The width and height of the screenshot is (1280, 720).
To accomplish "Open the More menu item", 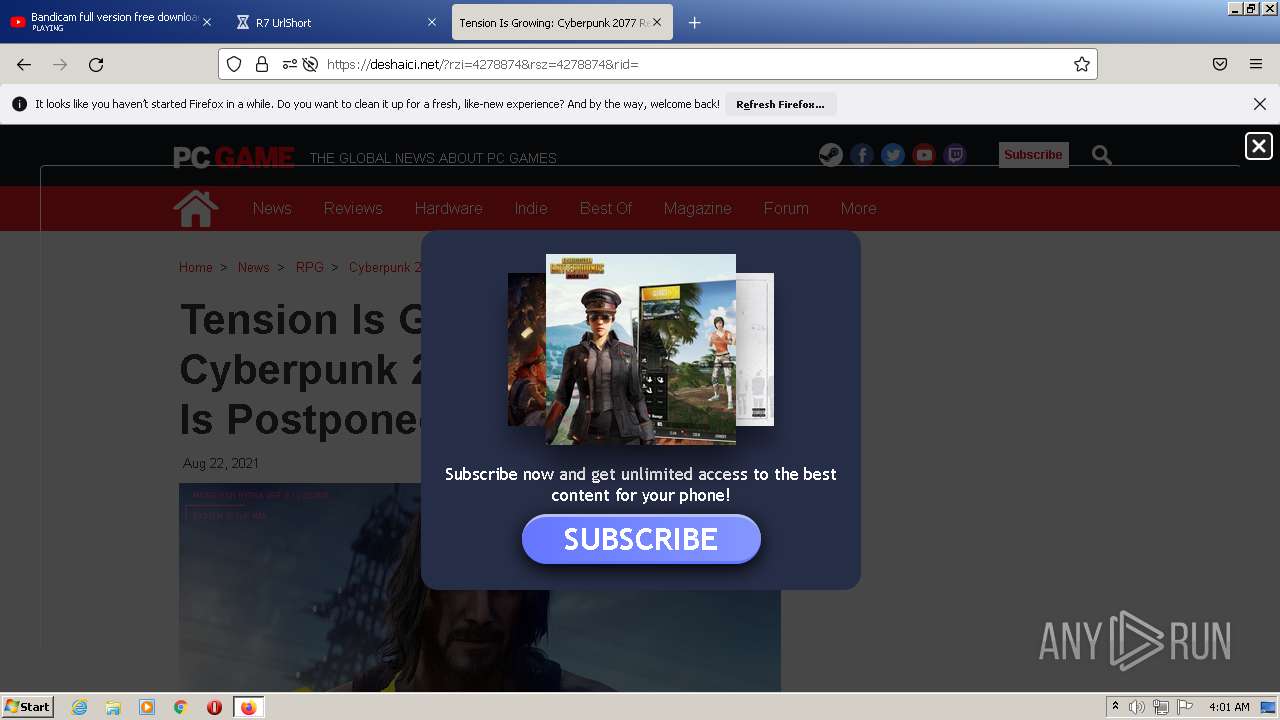I will pyautogui.click(x=859, y=208).
